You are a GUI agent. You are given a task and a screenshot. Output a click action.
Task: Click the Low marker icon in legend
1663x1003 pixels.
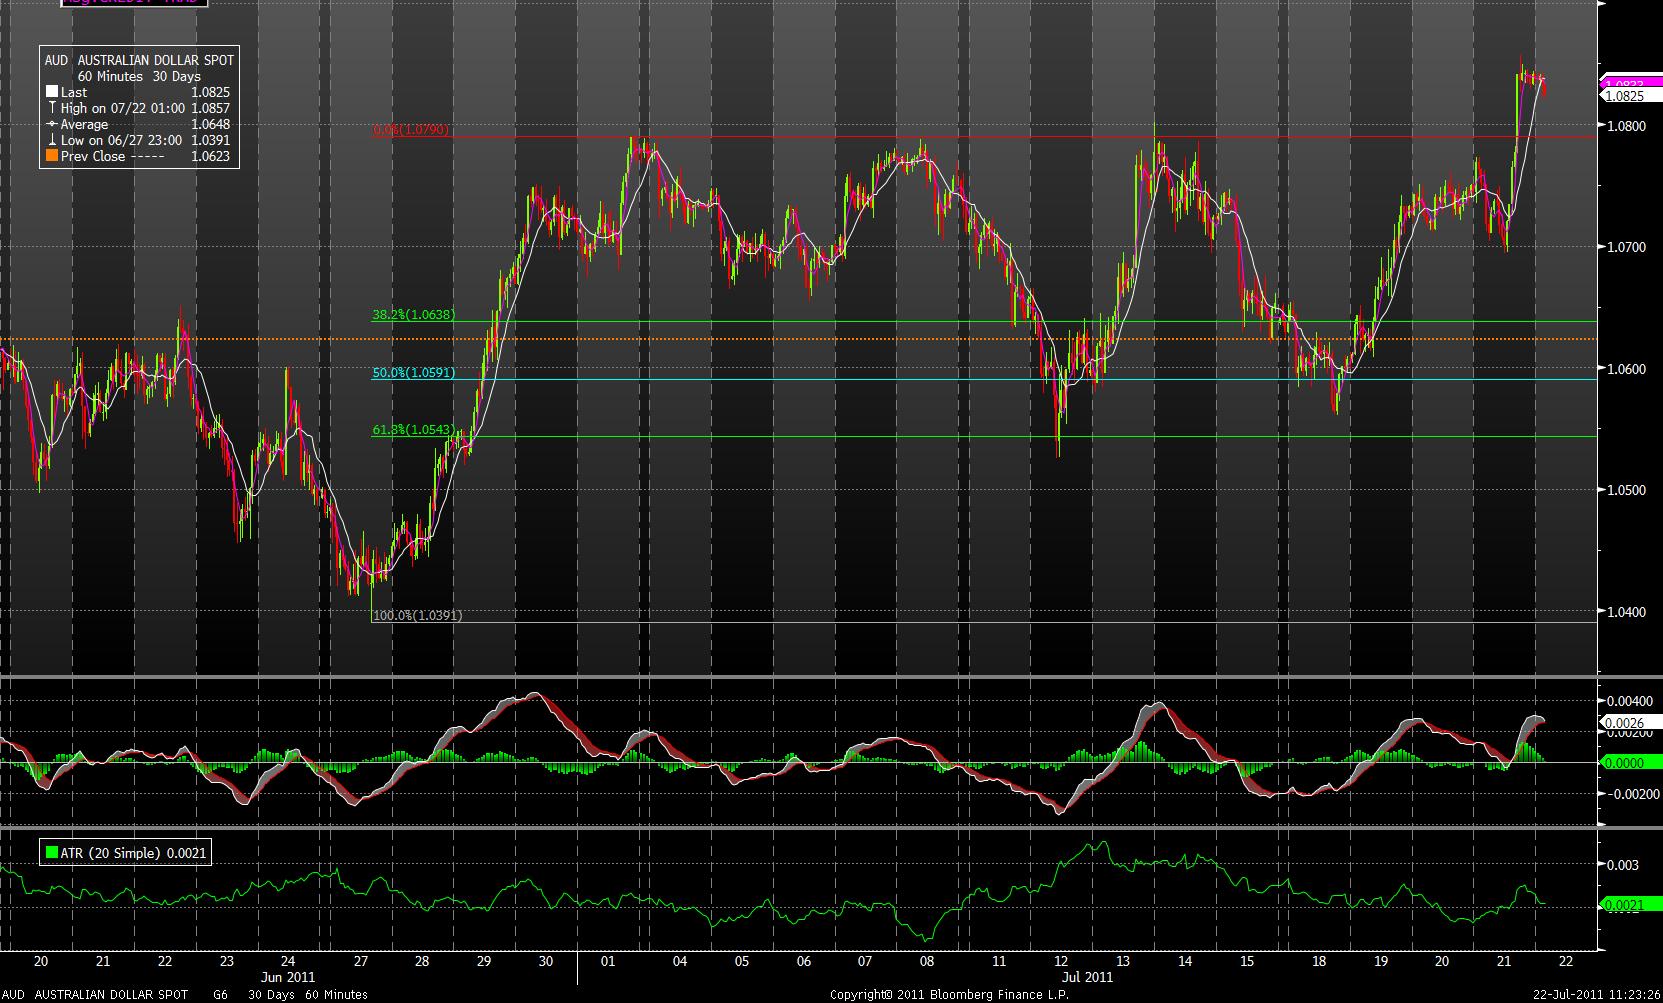tap(52, 140)
